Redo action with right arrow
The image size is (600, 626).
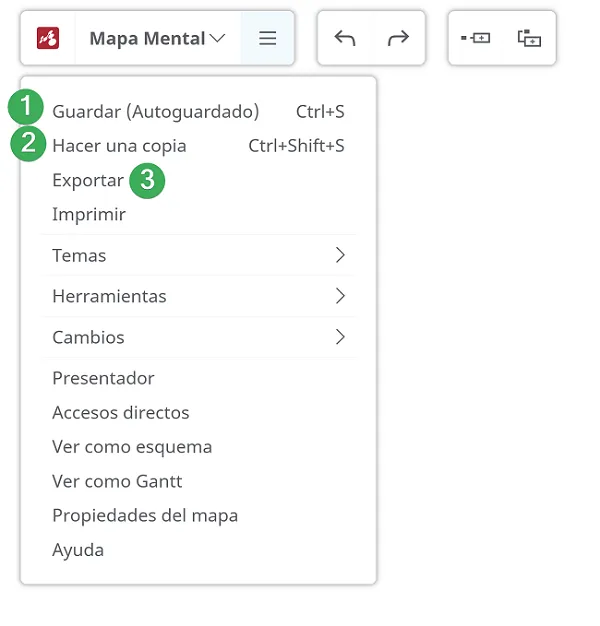point(398,38)
